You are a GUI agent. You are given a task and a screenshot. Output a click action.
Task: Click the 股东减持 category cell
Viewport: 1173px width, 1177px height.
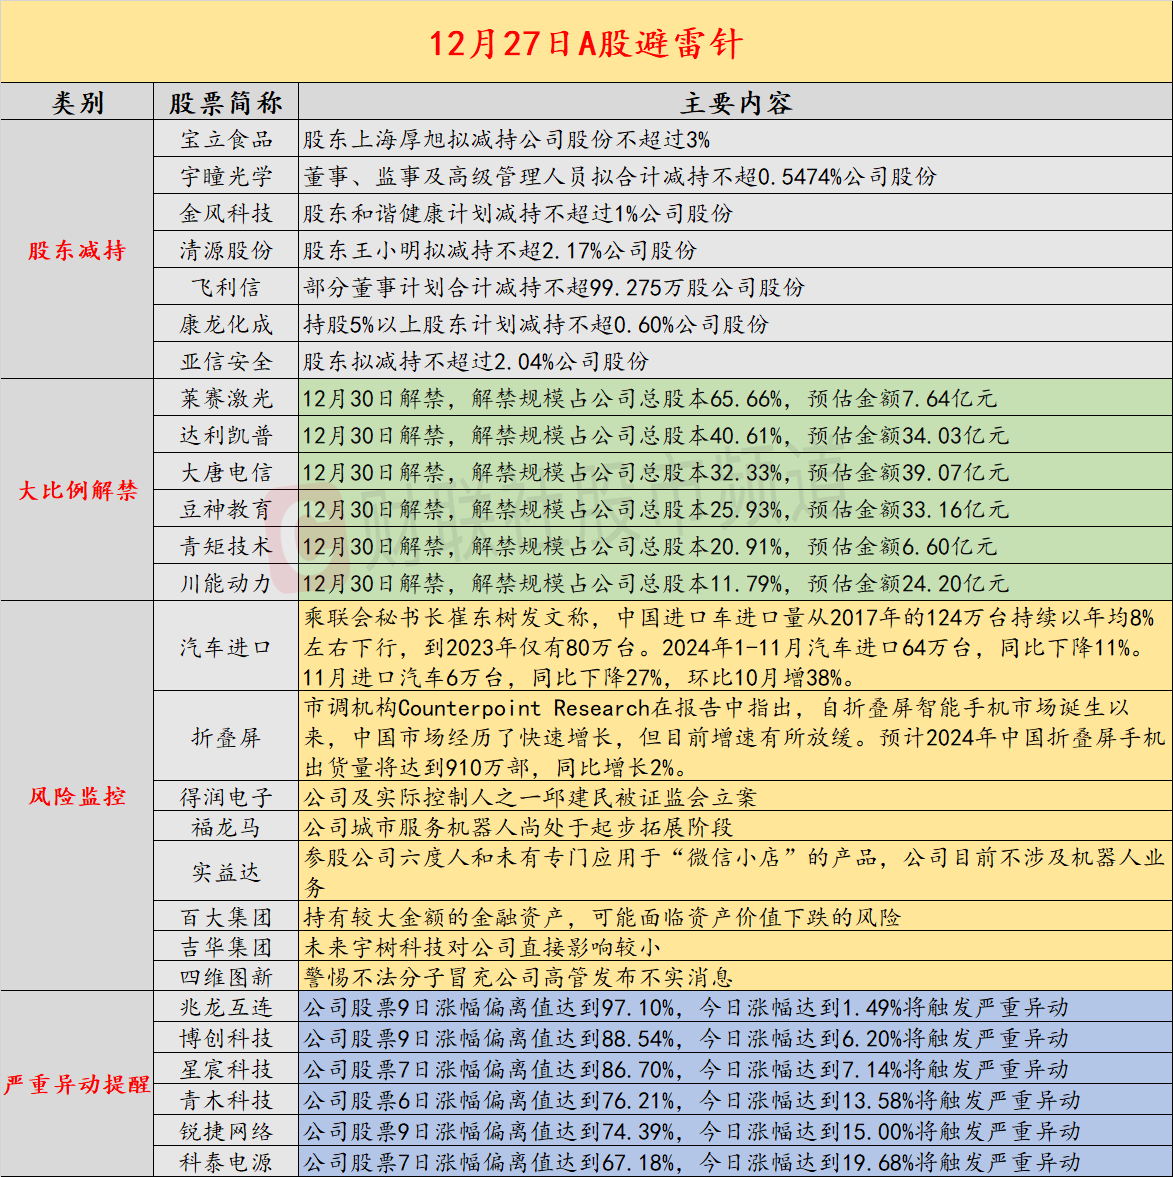click(77, 251)
